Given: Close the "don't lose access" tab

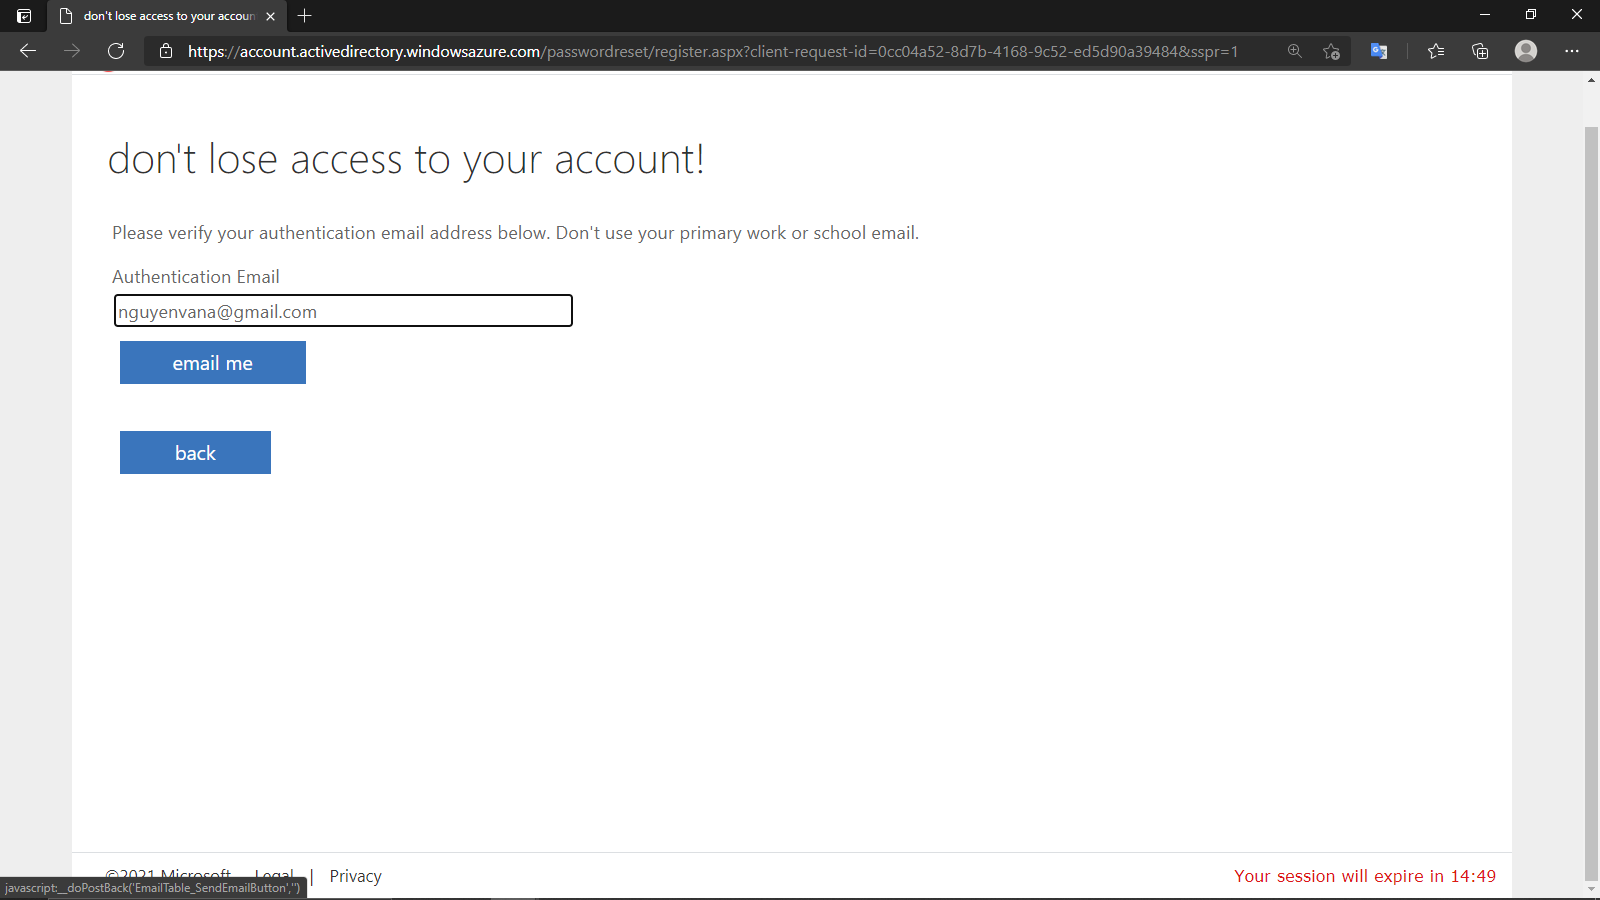Looking at the screenshot, I should pyautogui.click(x=271, y=16).
